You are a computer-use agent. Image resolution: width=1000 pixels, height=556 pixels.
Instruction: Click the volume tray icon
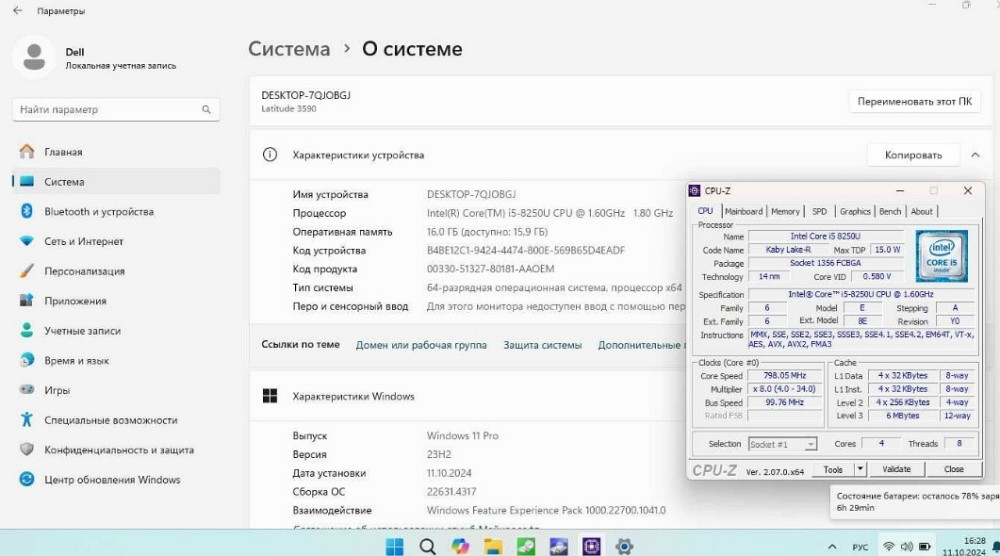coord(906,547)
